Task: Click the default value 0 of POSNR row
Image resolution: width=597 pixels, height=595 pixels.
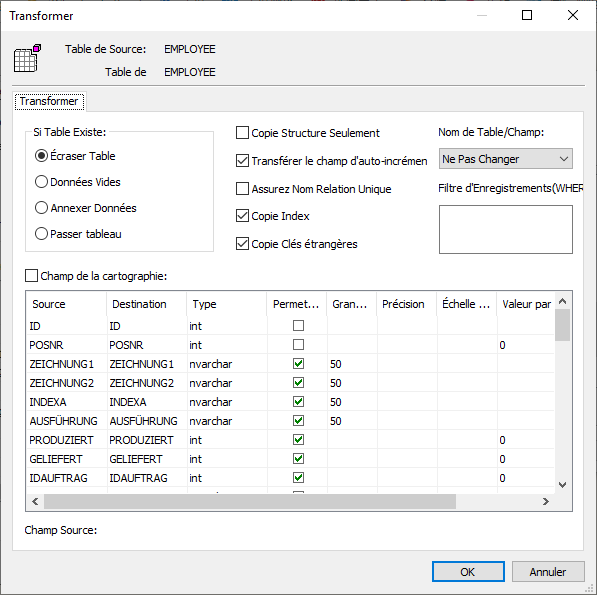Action: point(525,345)
